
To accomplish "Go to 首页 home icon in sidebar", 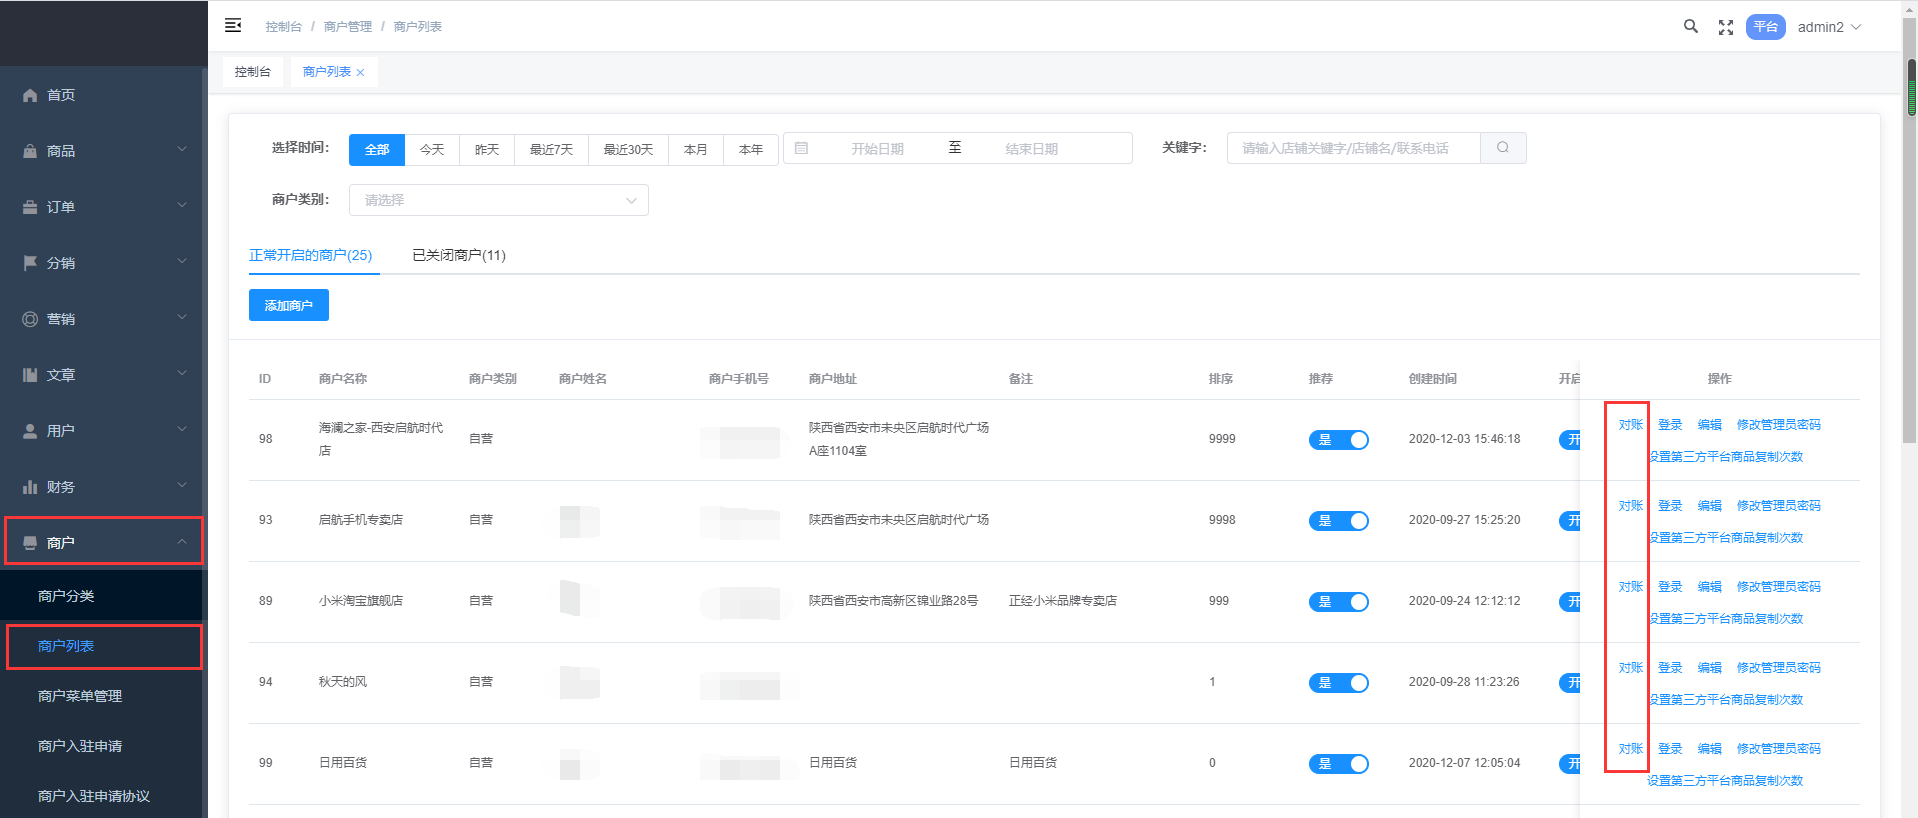I will click(30, 95).
